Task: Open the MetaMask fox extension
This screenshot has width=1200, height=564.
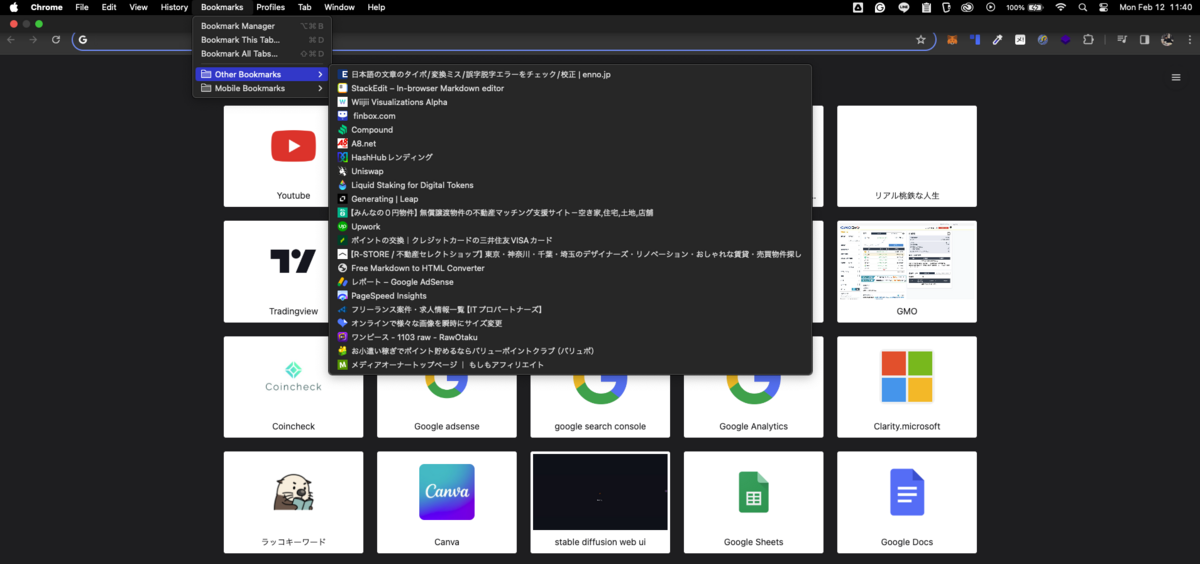Action: (952, 40)
